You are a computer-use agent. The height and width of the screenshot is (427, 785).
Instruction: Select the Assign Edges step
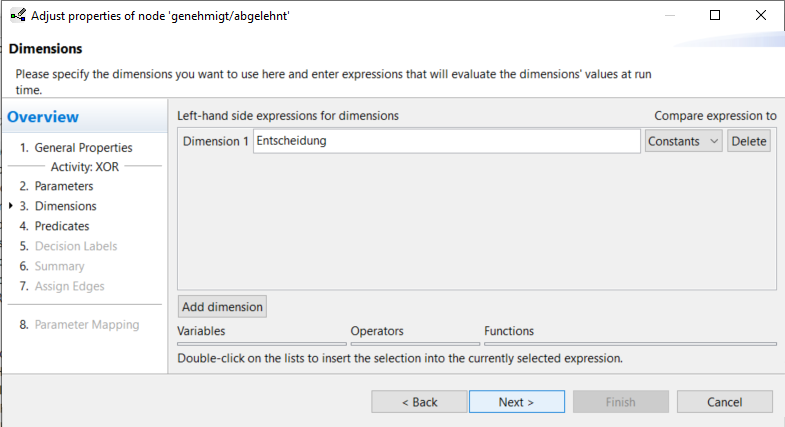pyautogui.click(x=69, y=287)
